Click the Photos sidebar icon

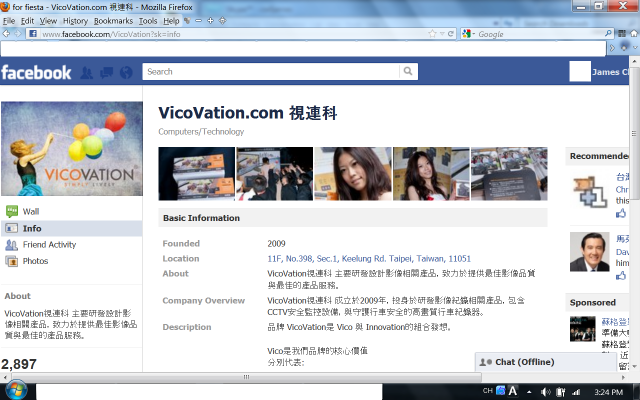[x=11, y=261]
